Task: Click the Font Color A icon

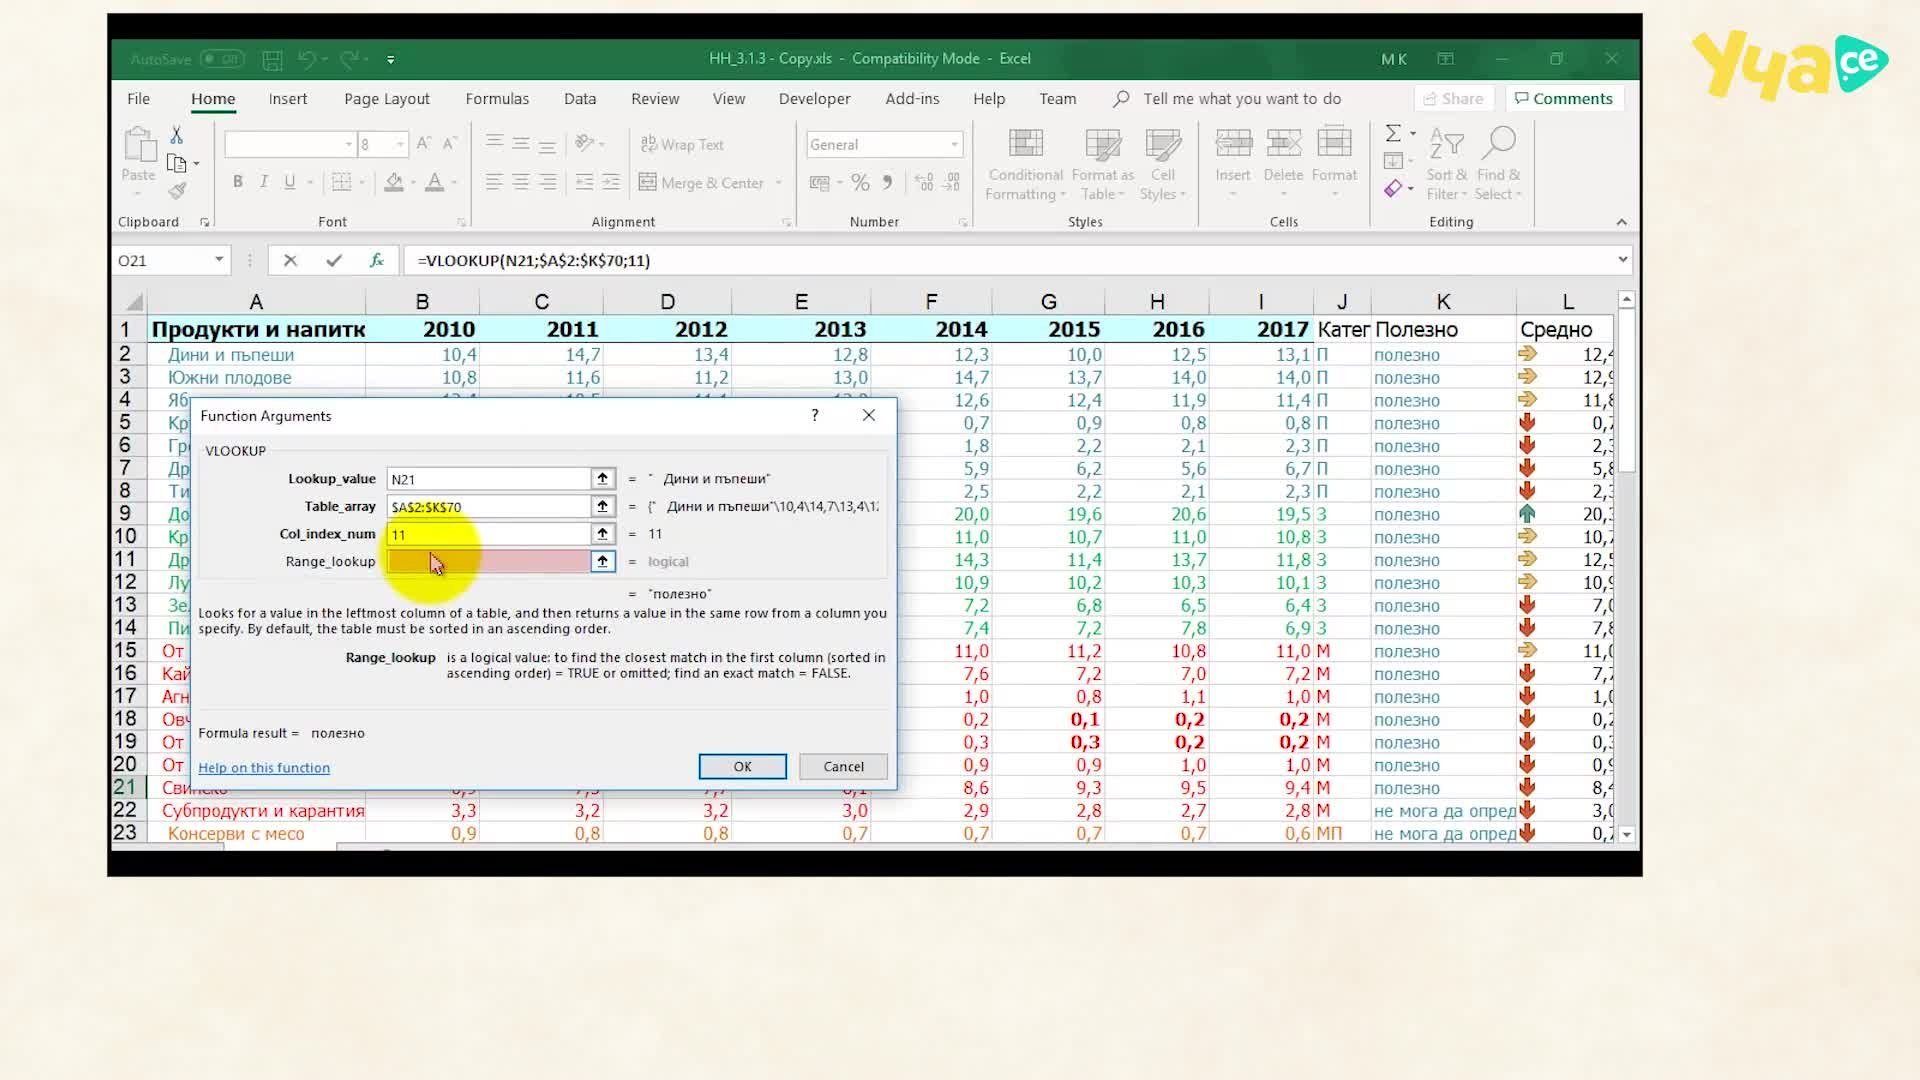Action: 434,181
